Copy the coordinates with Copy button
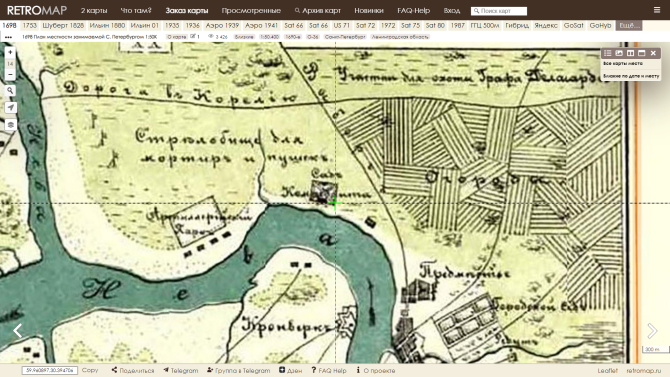Image resolution: width=670 pixels, height=377 pixels. [x=90, y=370]
